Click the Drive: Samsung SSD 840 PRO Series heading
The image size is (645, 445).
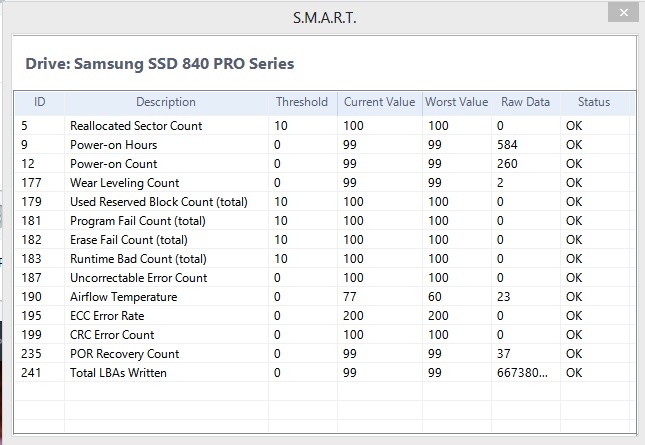(x=160, y=64)
